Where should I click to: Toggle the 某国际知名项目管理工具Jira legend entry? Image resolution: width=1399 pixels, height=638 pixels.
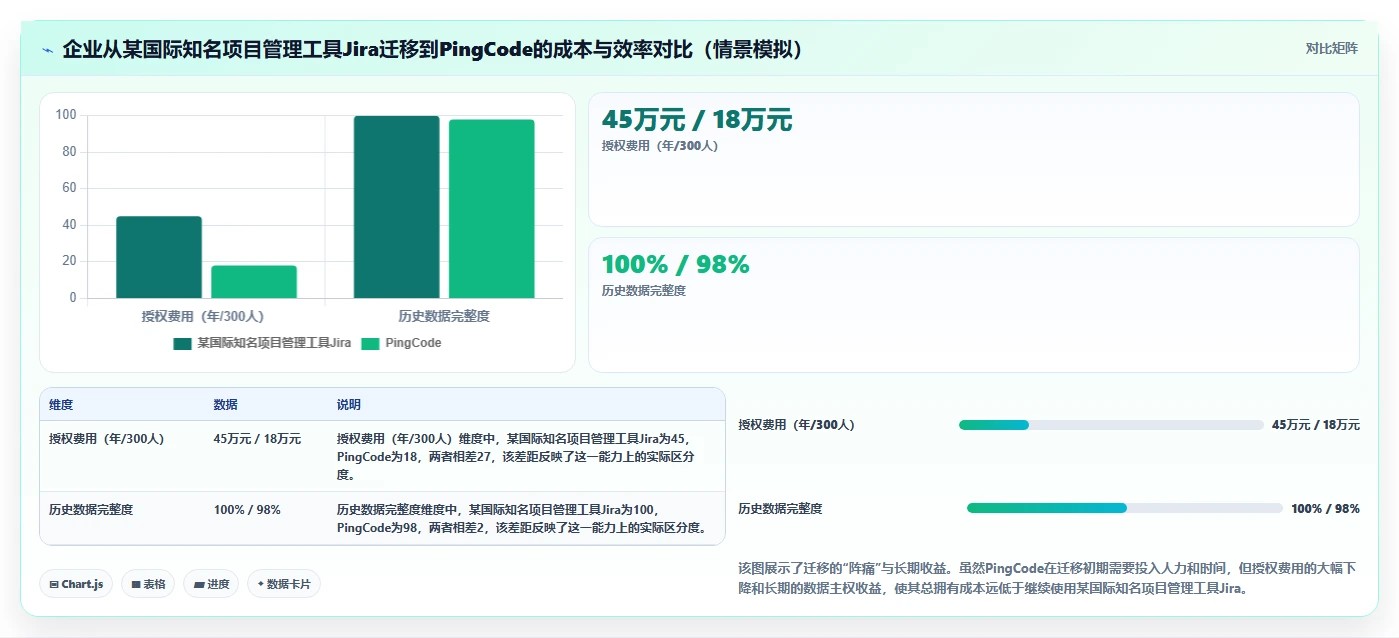pyautogui.click(x=262, y=343)
